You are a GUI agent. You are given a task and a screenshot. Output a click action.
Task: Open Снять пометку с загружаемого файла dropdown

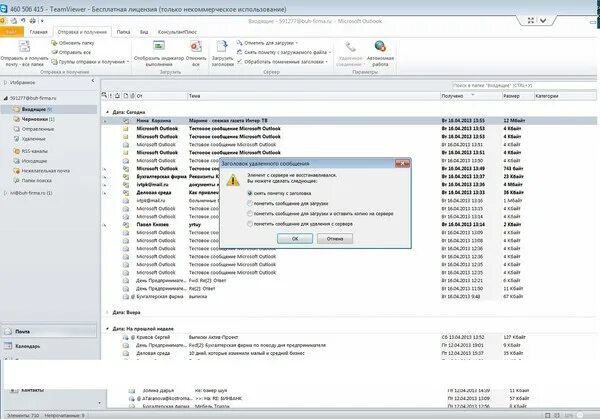point(284,52)
